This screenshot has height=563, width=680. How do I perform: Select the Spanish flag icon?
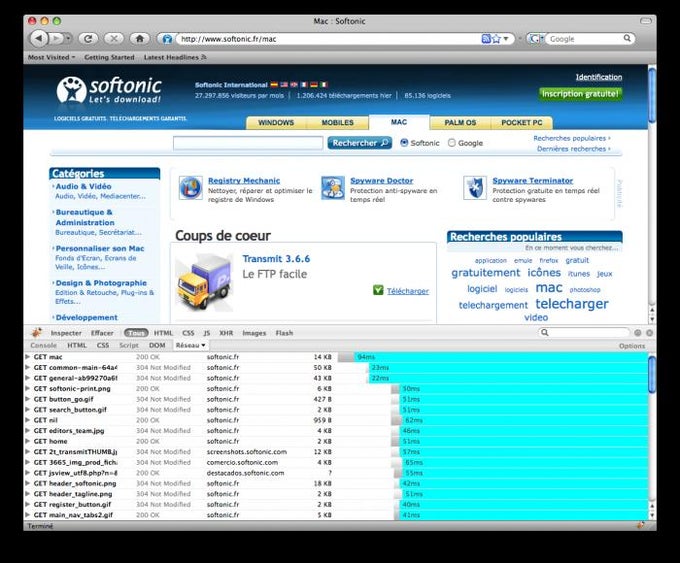click(274, 85)
